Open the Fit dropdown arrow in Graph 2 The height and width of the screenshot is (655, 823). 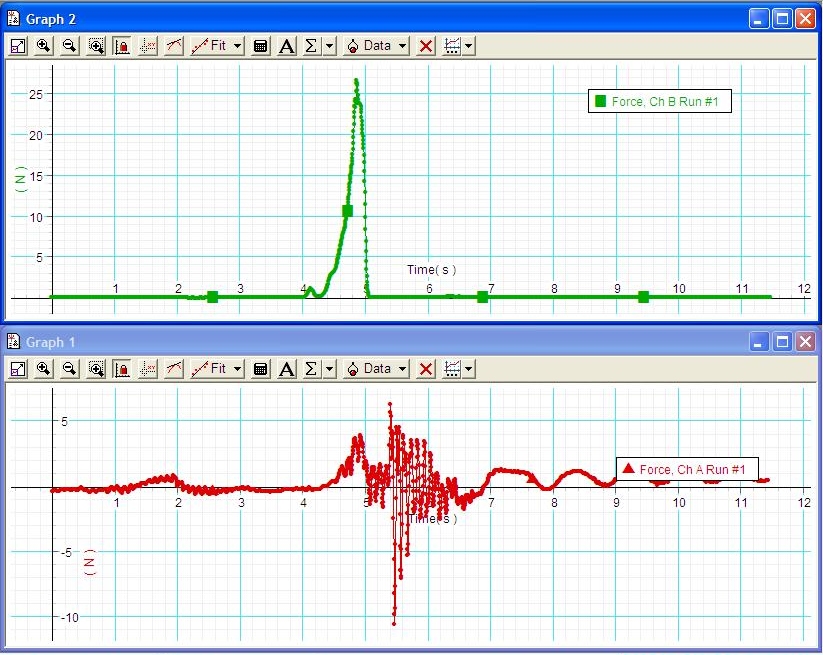coord(238,46)
